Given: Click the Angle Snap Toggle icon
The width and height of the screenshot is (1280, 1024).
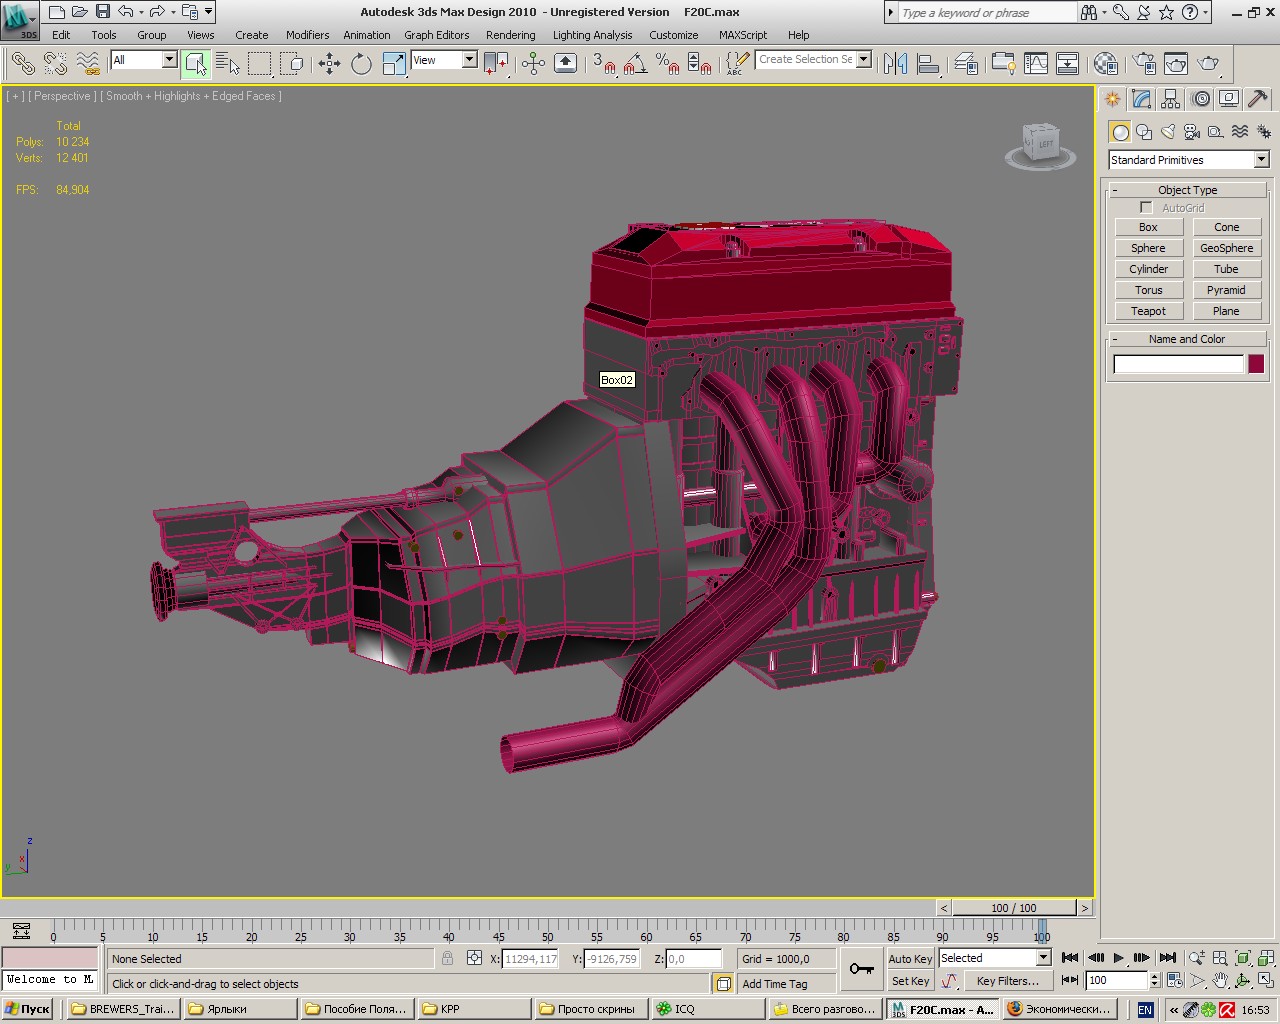Looking at the screenshot, I should (634, 64).
